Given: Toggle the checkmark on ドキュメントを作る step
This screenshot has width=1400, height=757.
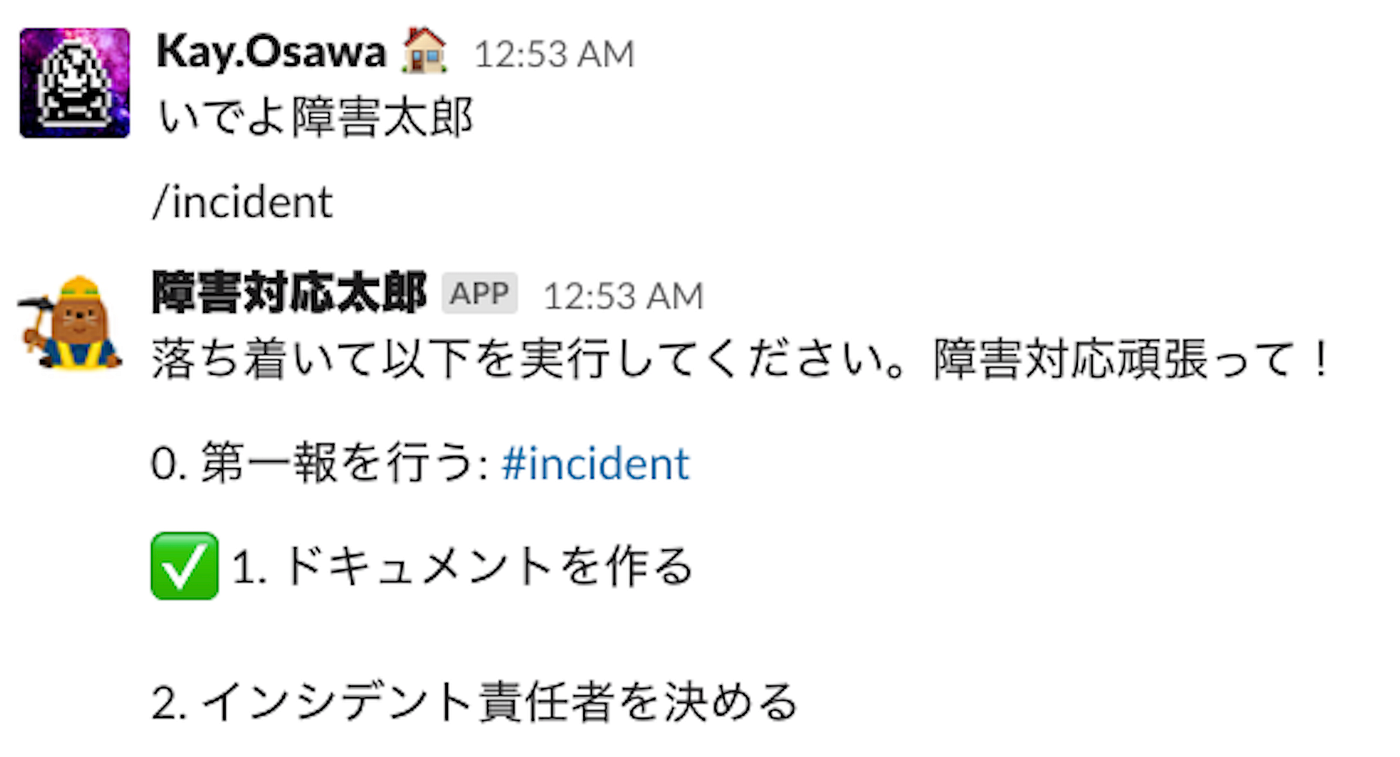Looking at the screenshot, I should click(x=185, y=566).
